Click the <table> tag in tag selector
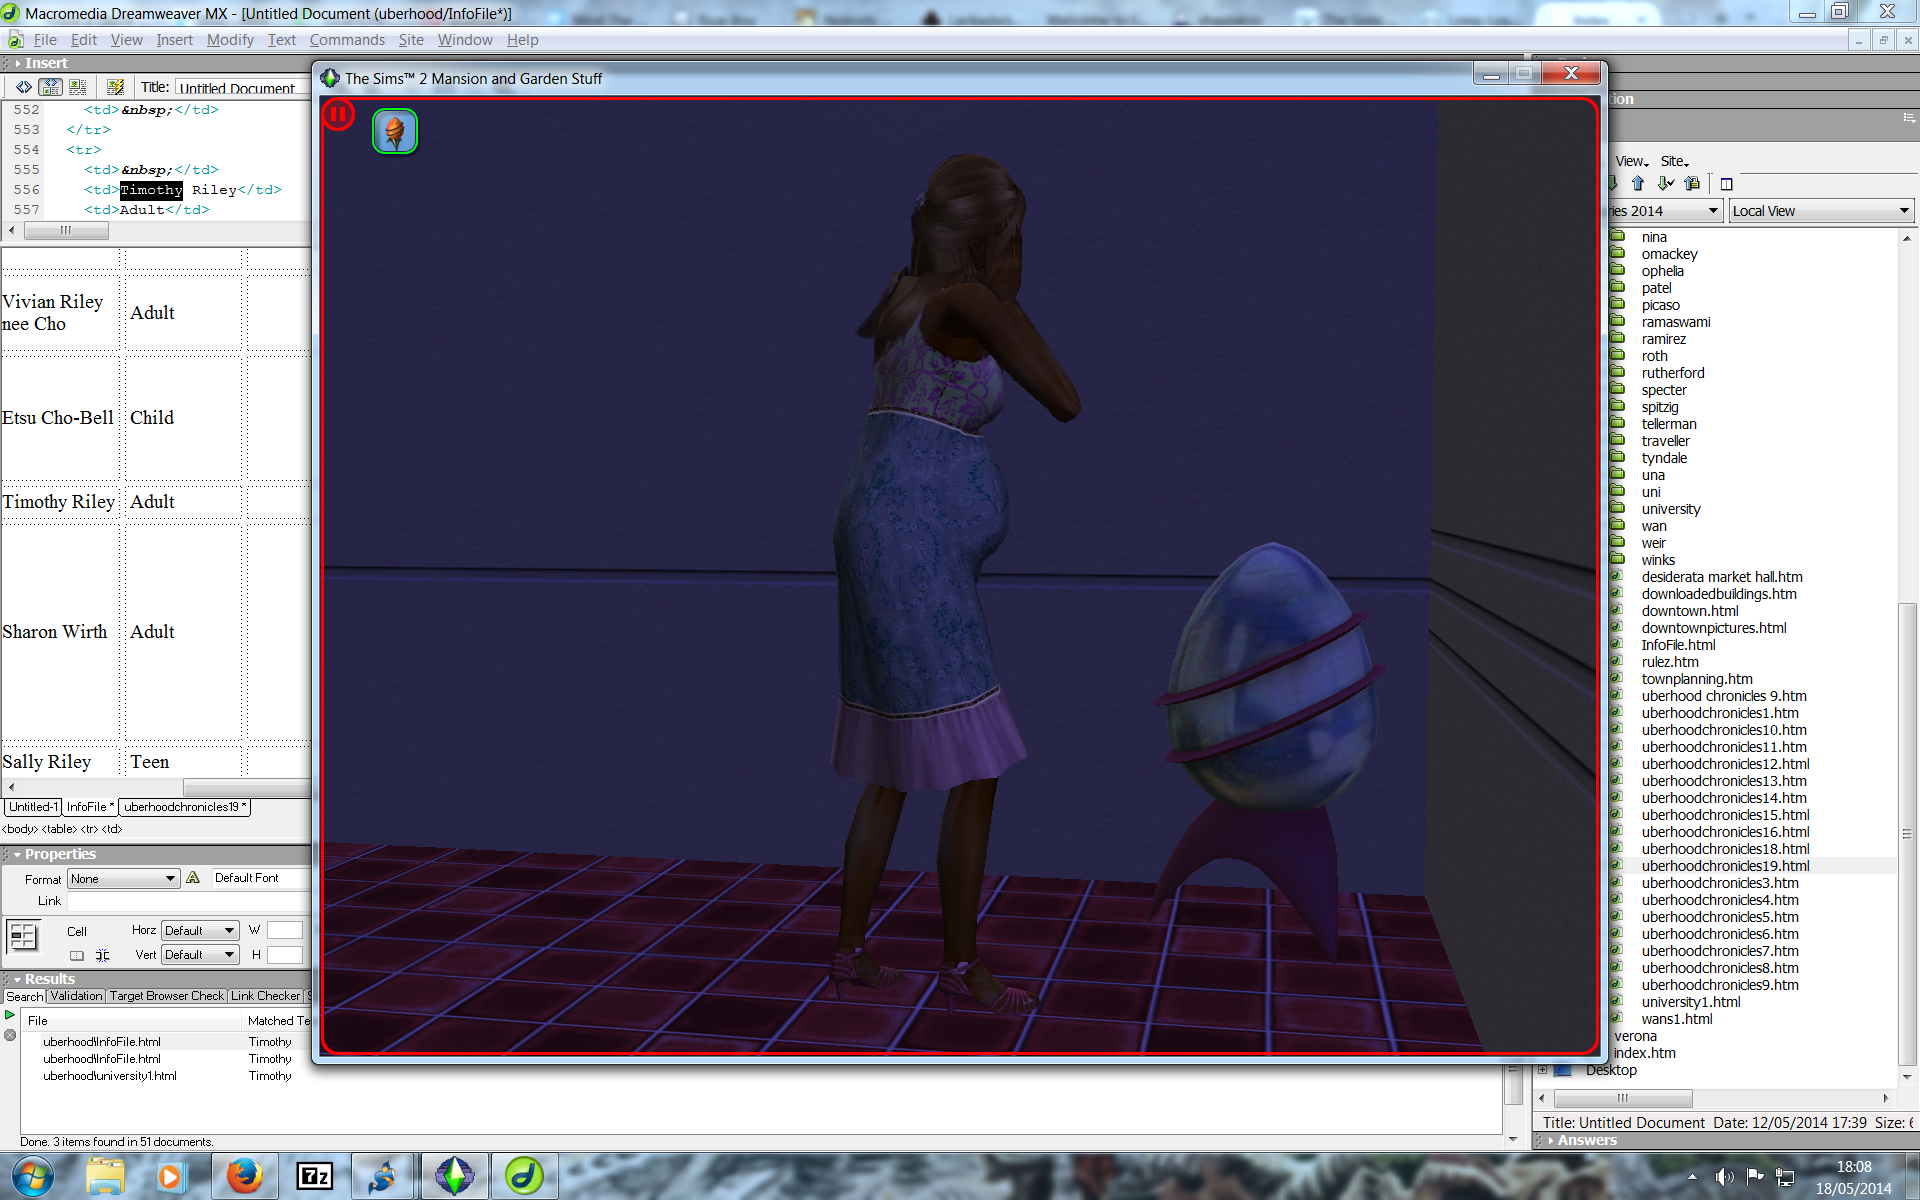The width and height of the screenshot is (1920, 1200). click(x=59, y=829)
